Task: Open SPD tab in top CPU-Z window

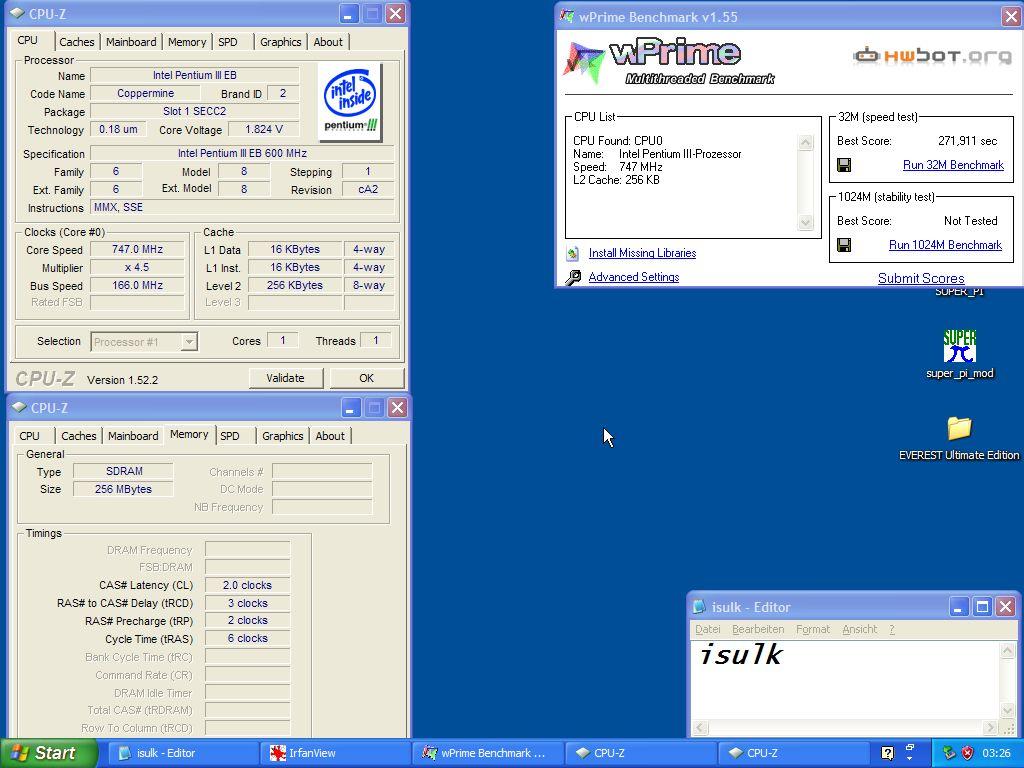Action: tap(228, 42)
